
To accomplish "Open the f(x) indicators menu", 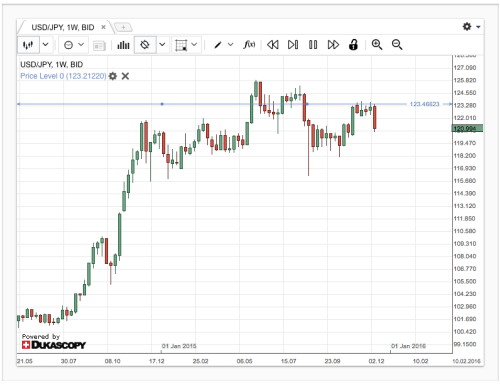I will [x=249, y=44].
